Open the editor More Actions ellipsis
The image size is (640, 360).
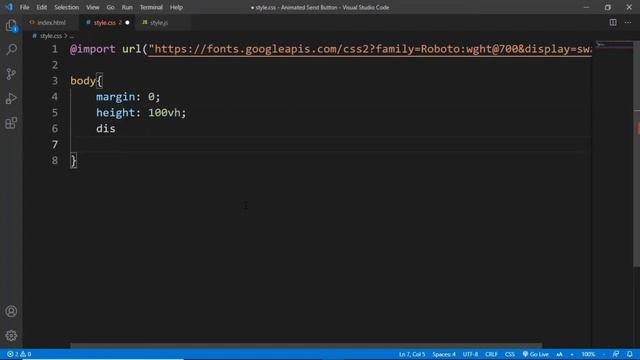628,22
